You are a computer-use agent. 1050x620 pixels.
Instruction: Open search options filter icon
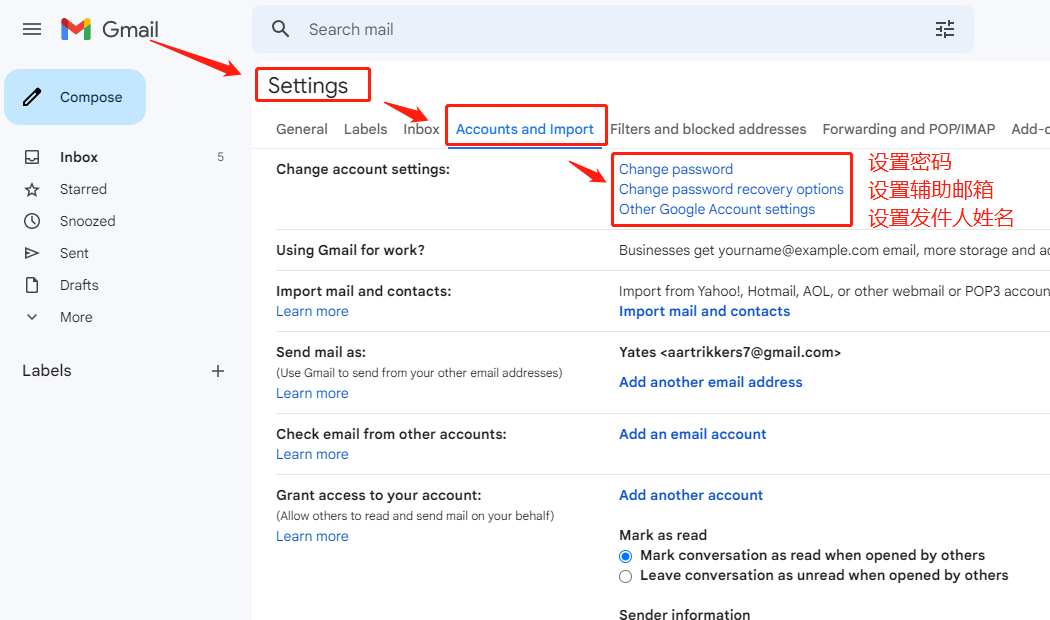click(945, 29)
